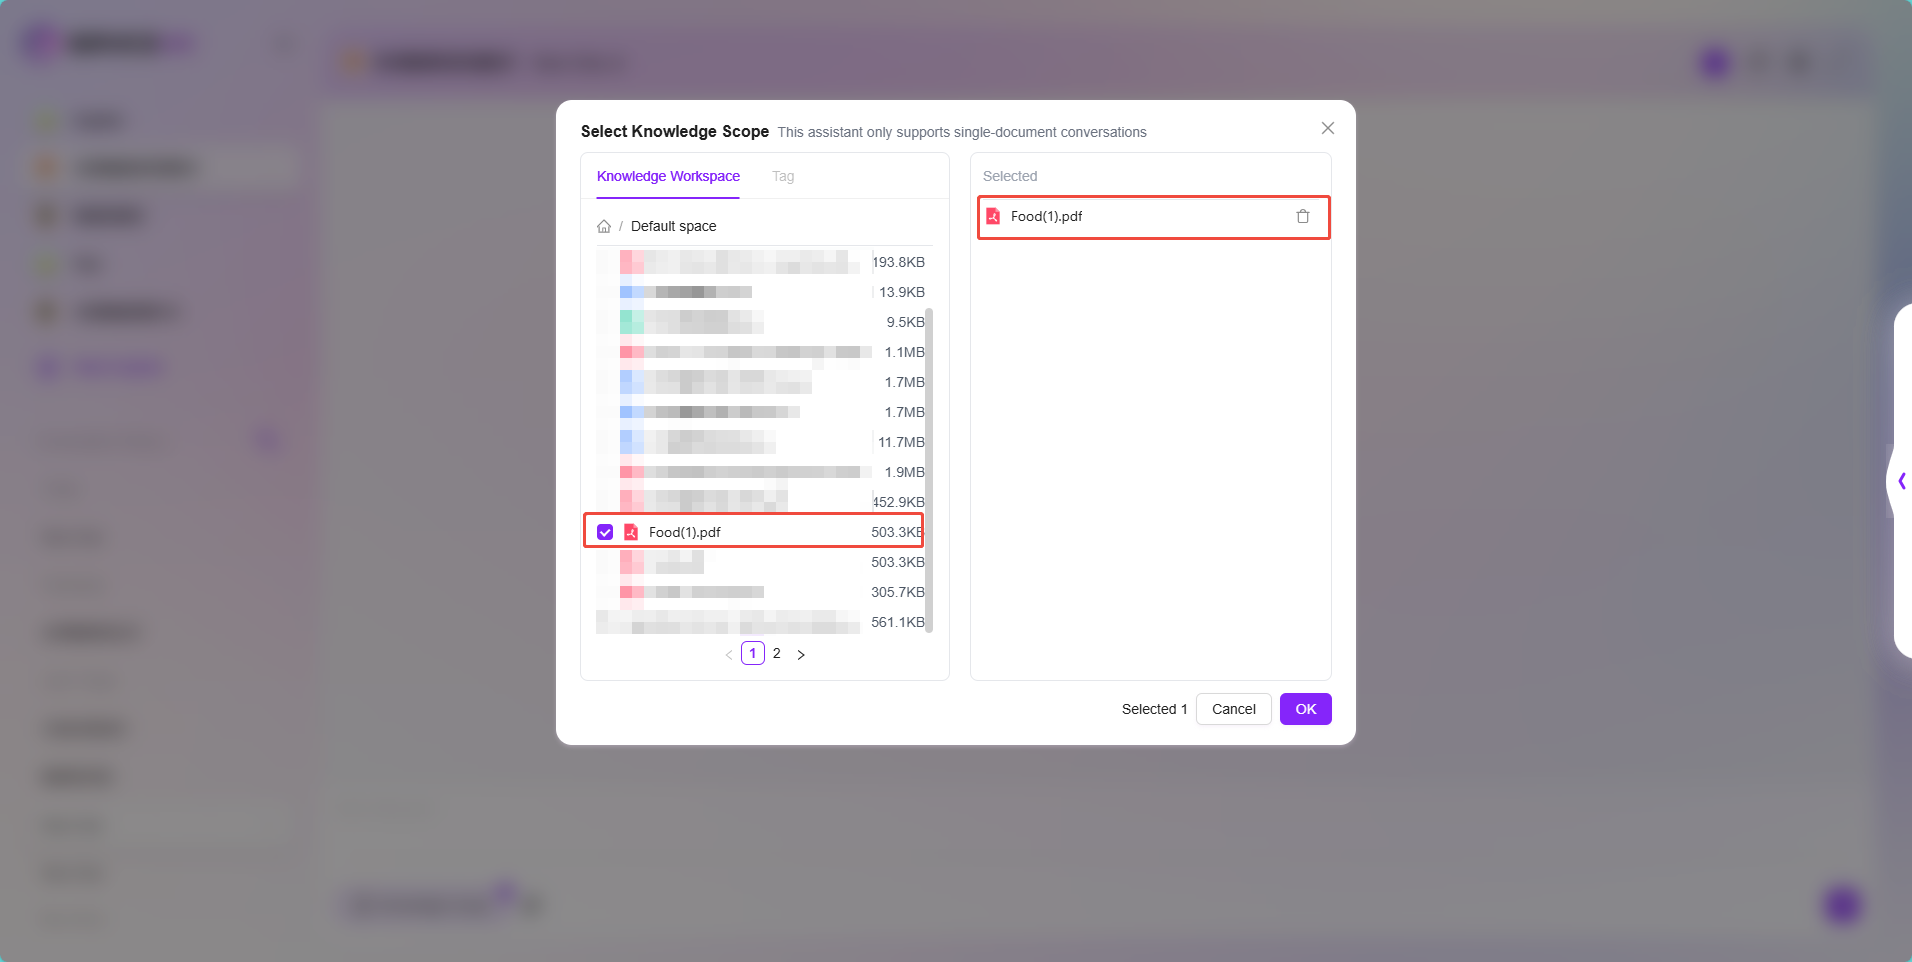The image size is (1912, 962).
Task: Go to the home breadcrumb icon
Action: pos(604,226)
